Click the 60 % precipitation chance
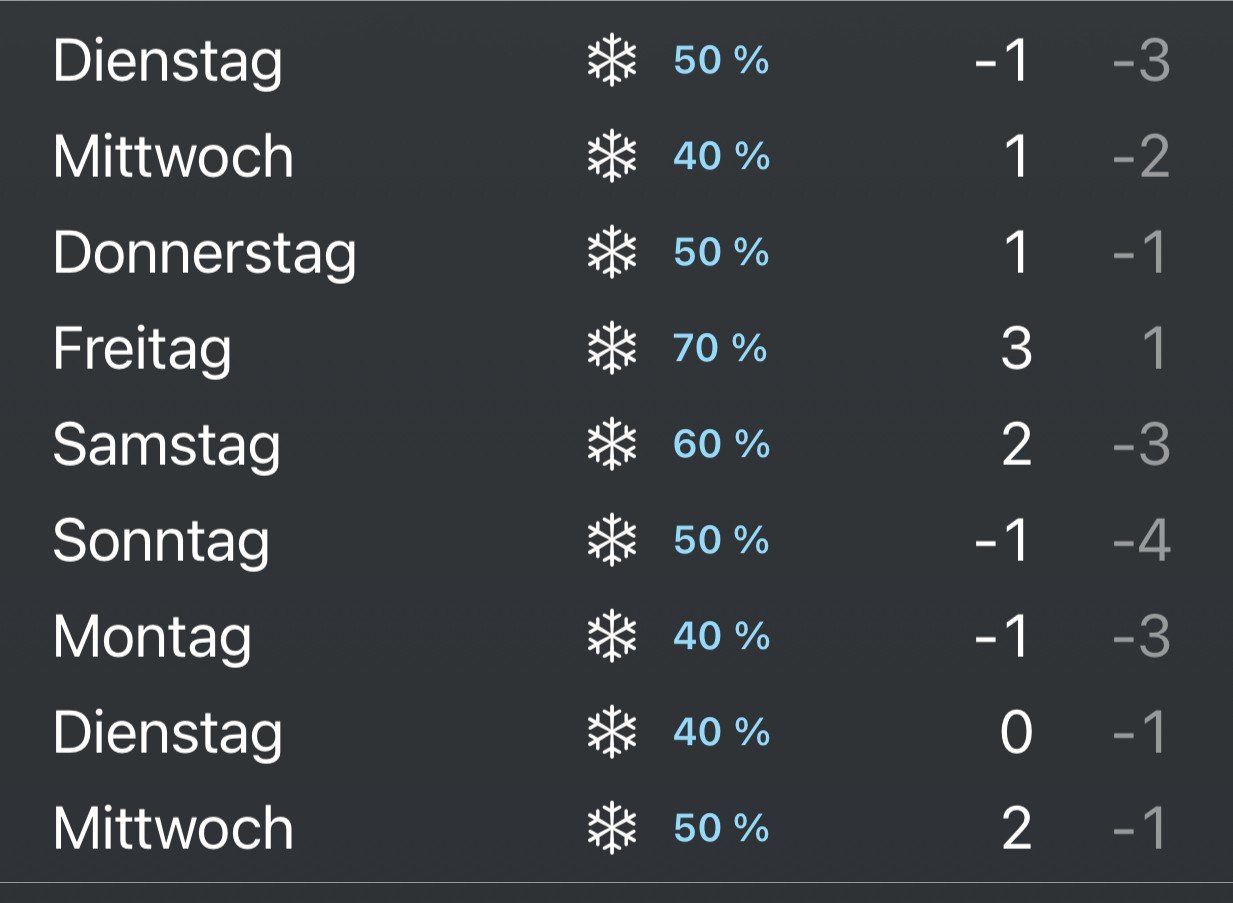Viewport: 1233px width, 903px height. (721, 445)
